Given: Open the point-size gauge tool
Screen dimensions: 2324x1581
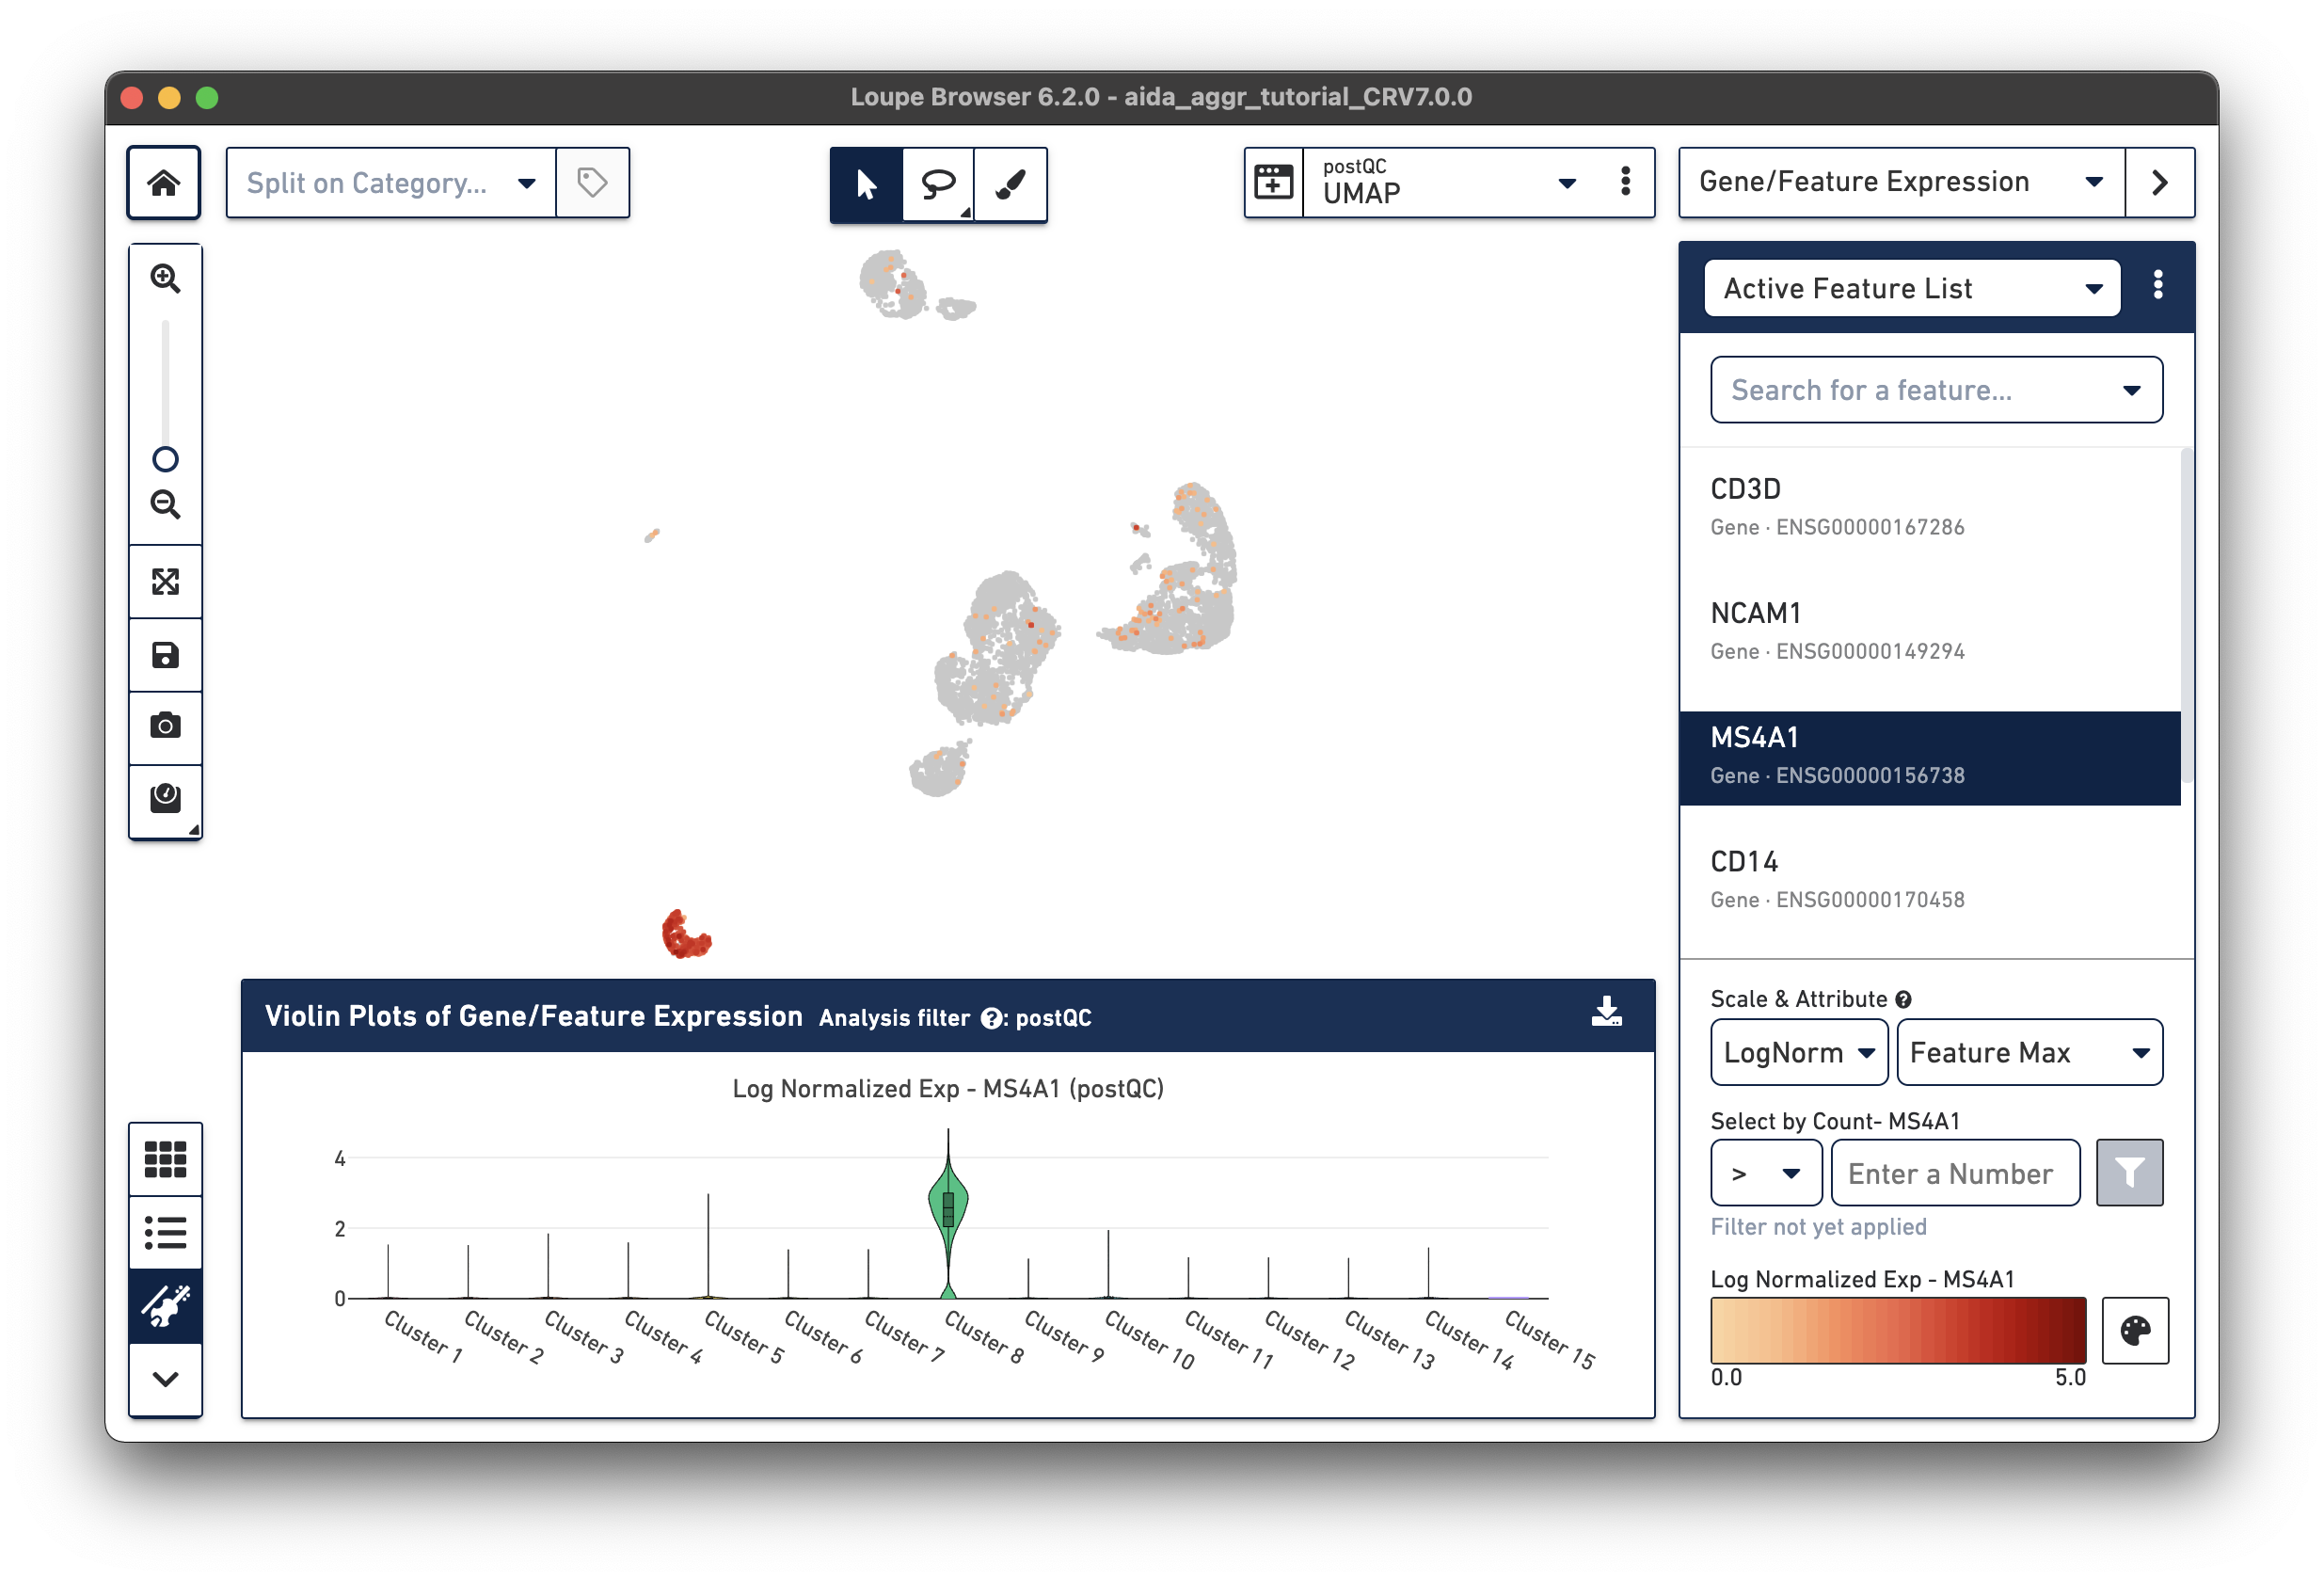Looking at the screenshot, I should (165, 800).
